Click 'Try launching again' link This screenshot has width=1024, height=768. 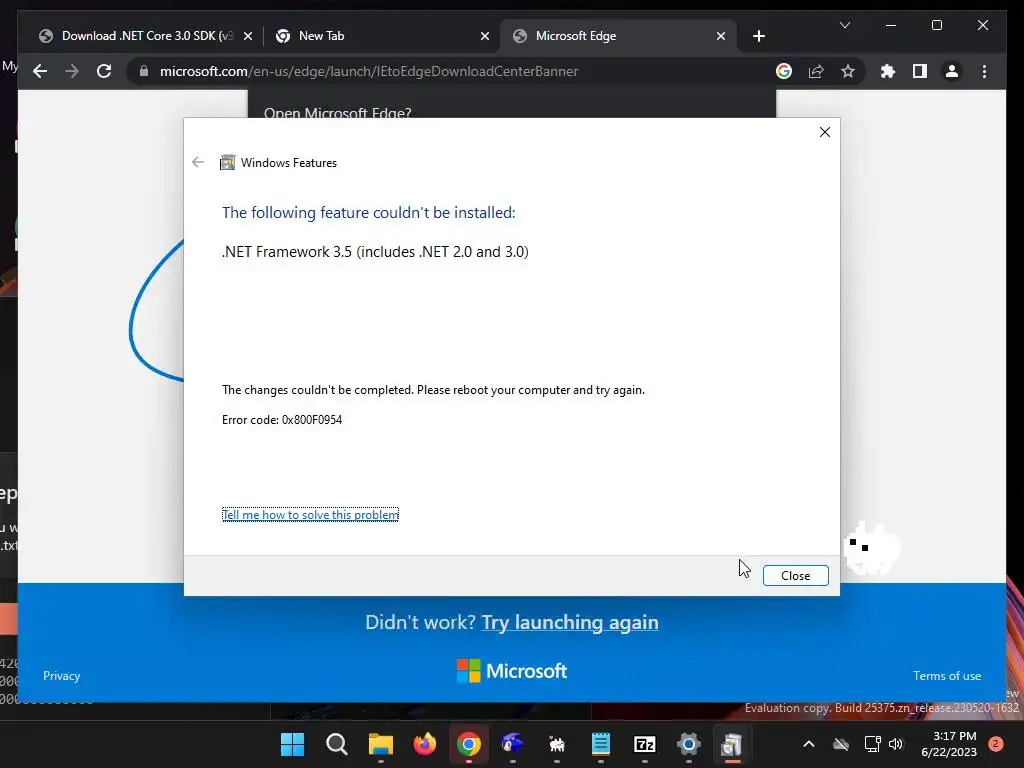tap(569, 622)
